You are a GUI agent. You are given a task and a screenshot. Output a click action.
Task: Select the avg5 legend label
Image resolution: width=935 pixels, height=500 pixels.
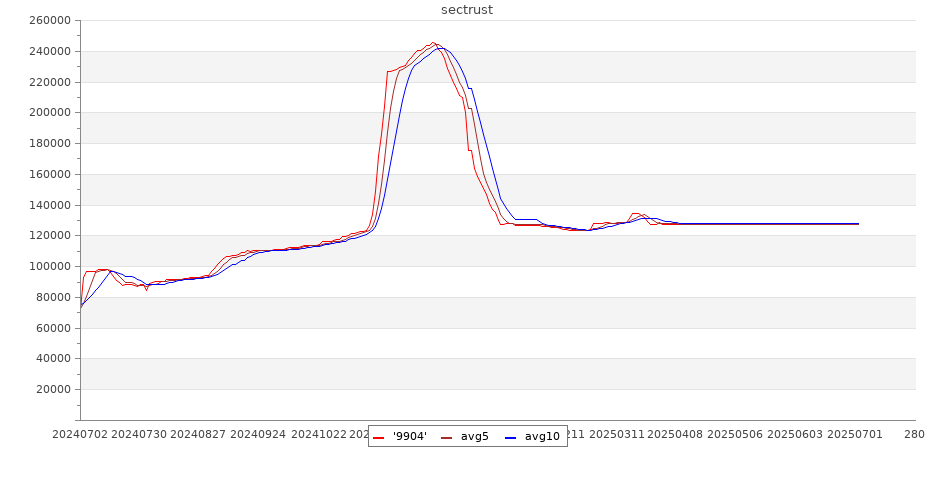tap(474, 436)
